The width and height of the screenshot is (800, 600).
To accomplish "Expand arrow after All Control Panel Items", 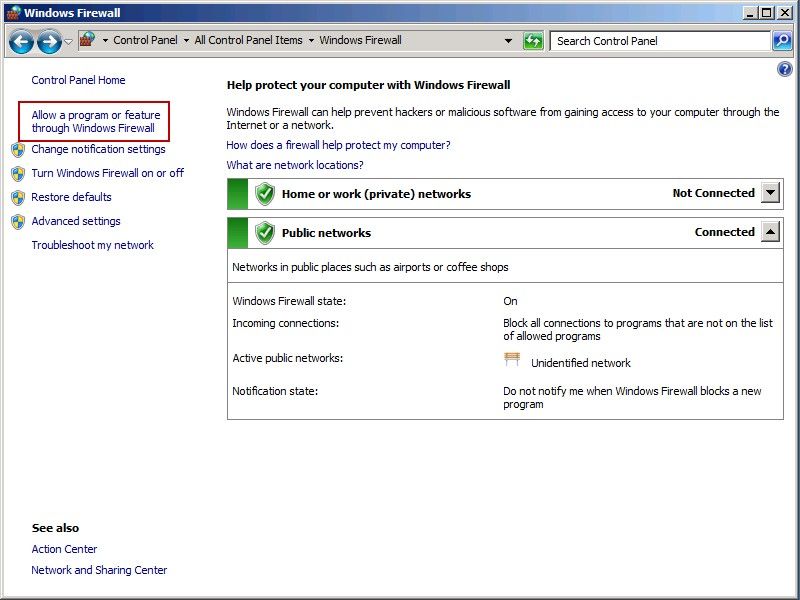I will point(311,40).
